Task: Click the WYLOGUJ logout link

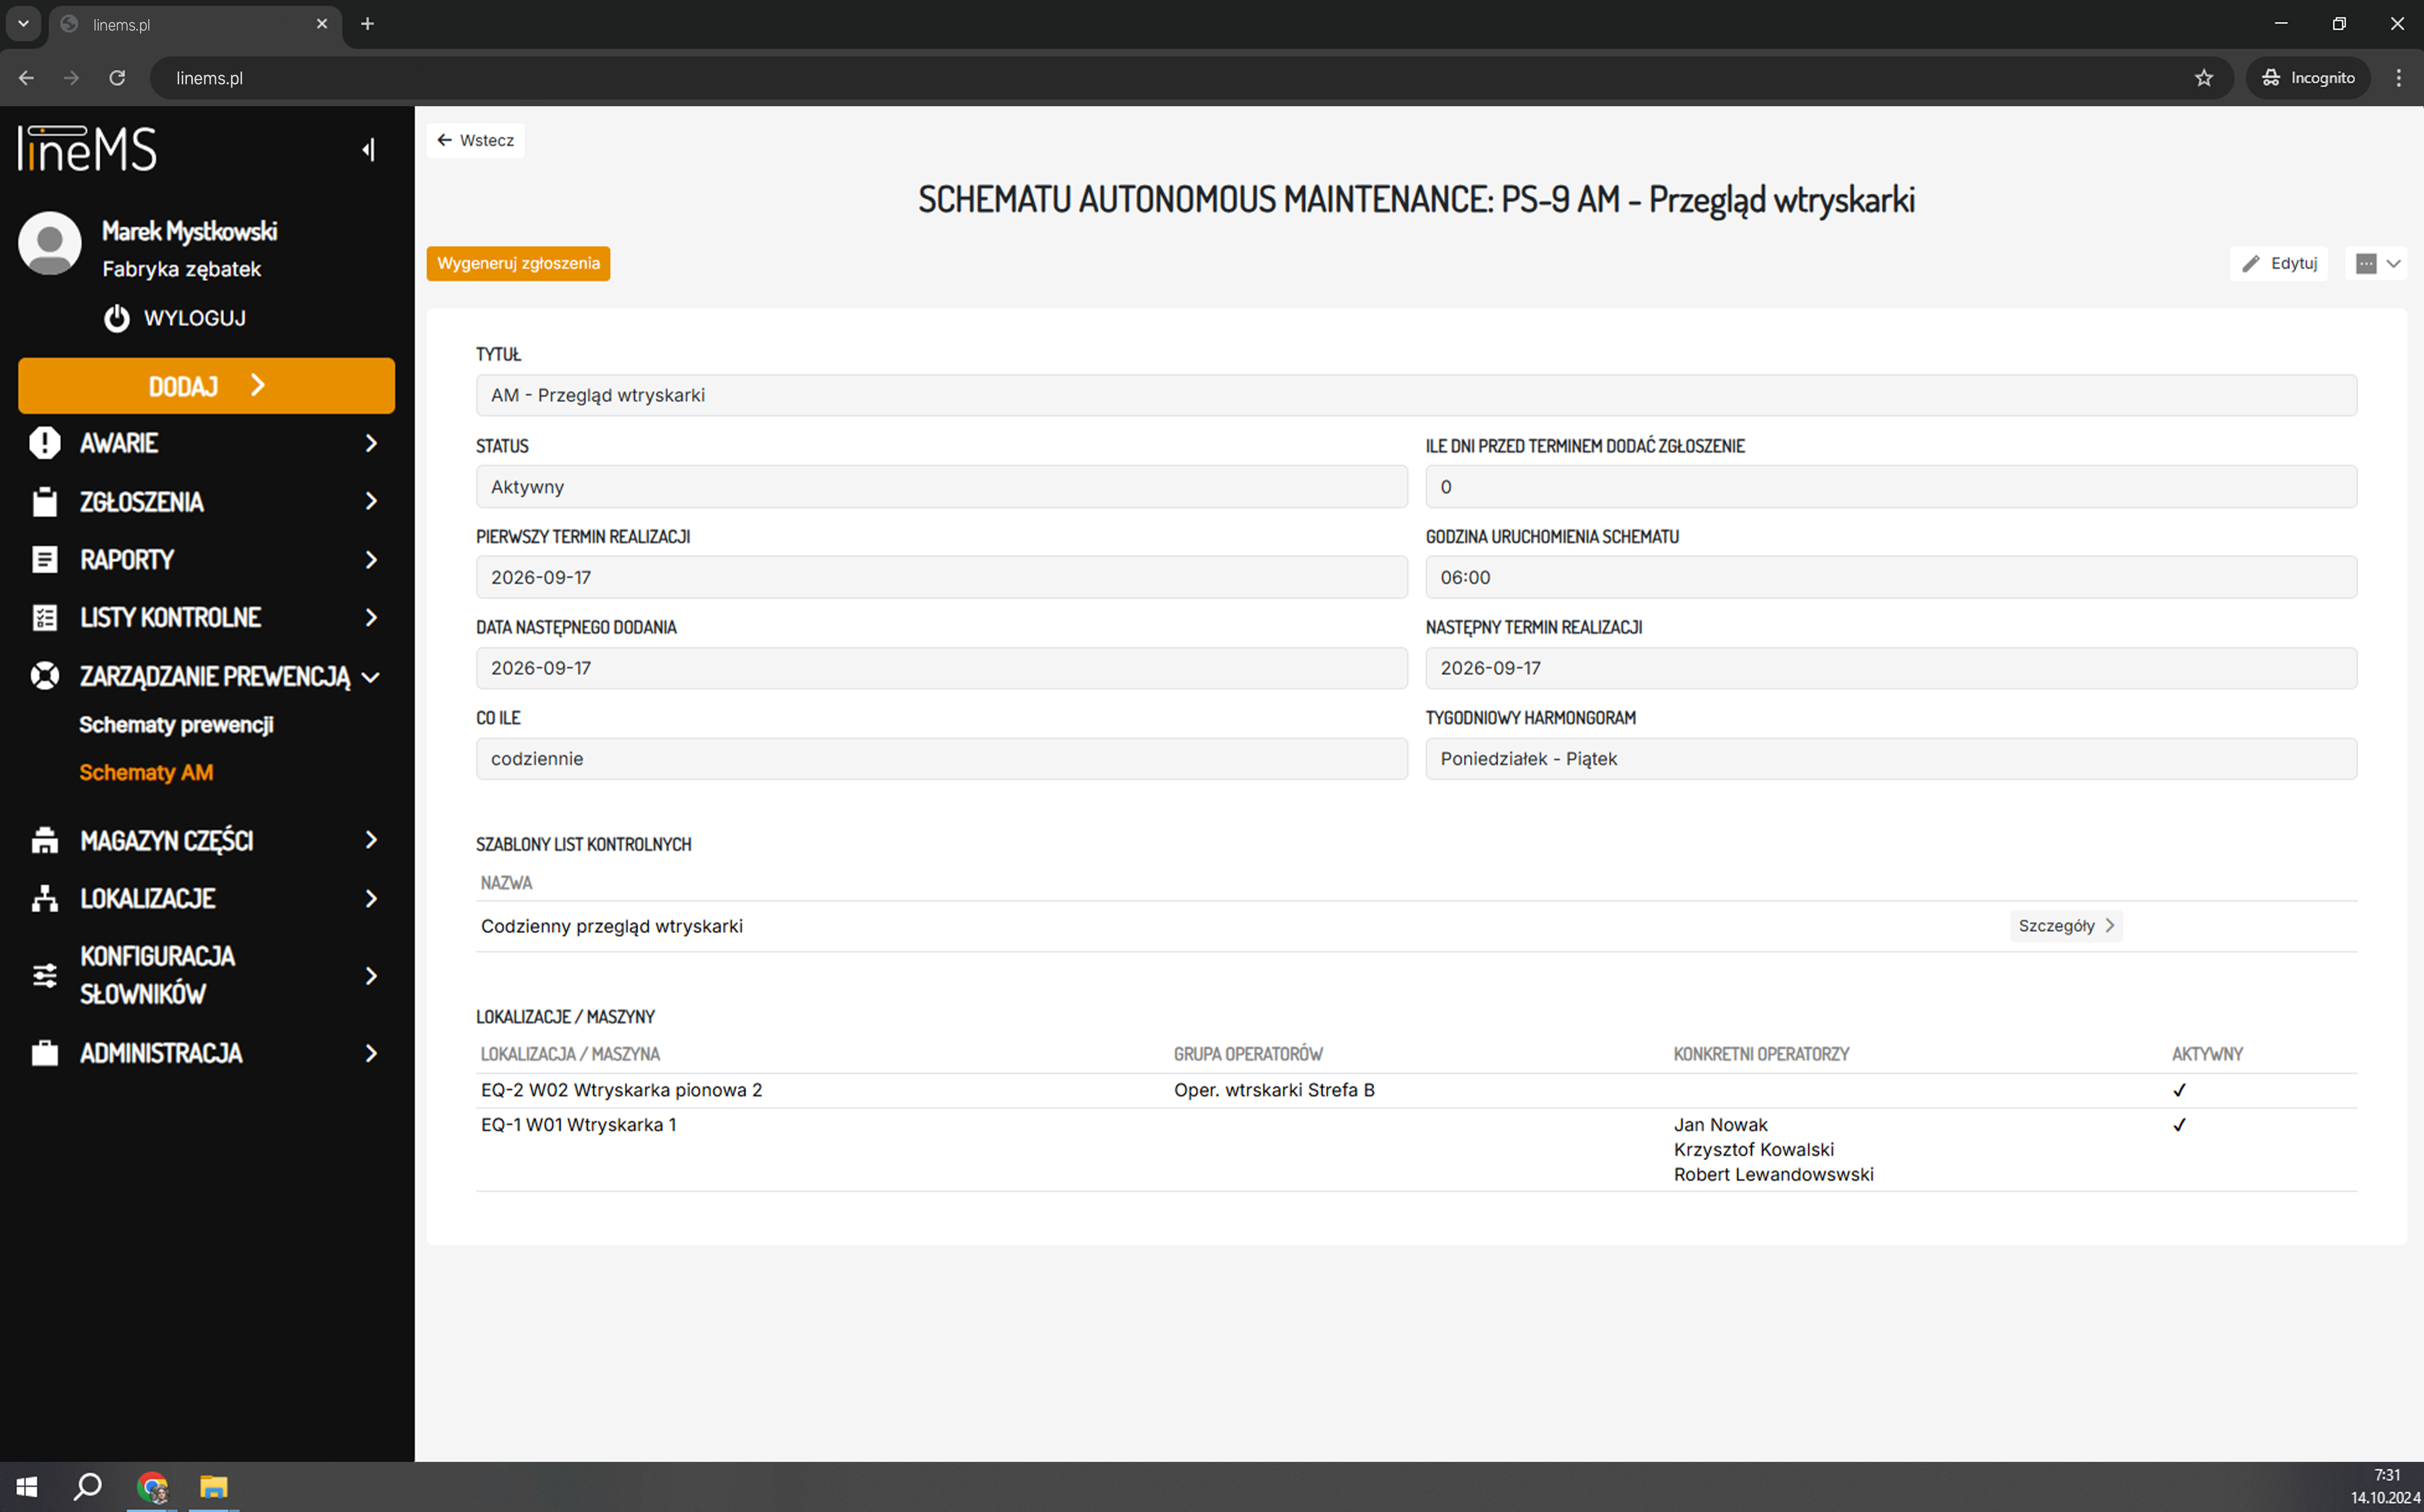Action: [195, 318]
